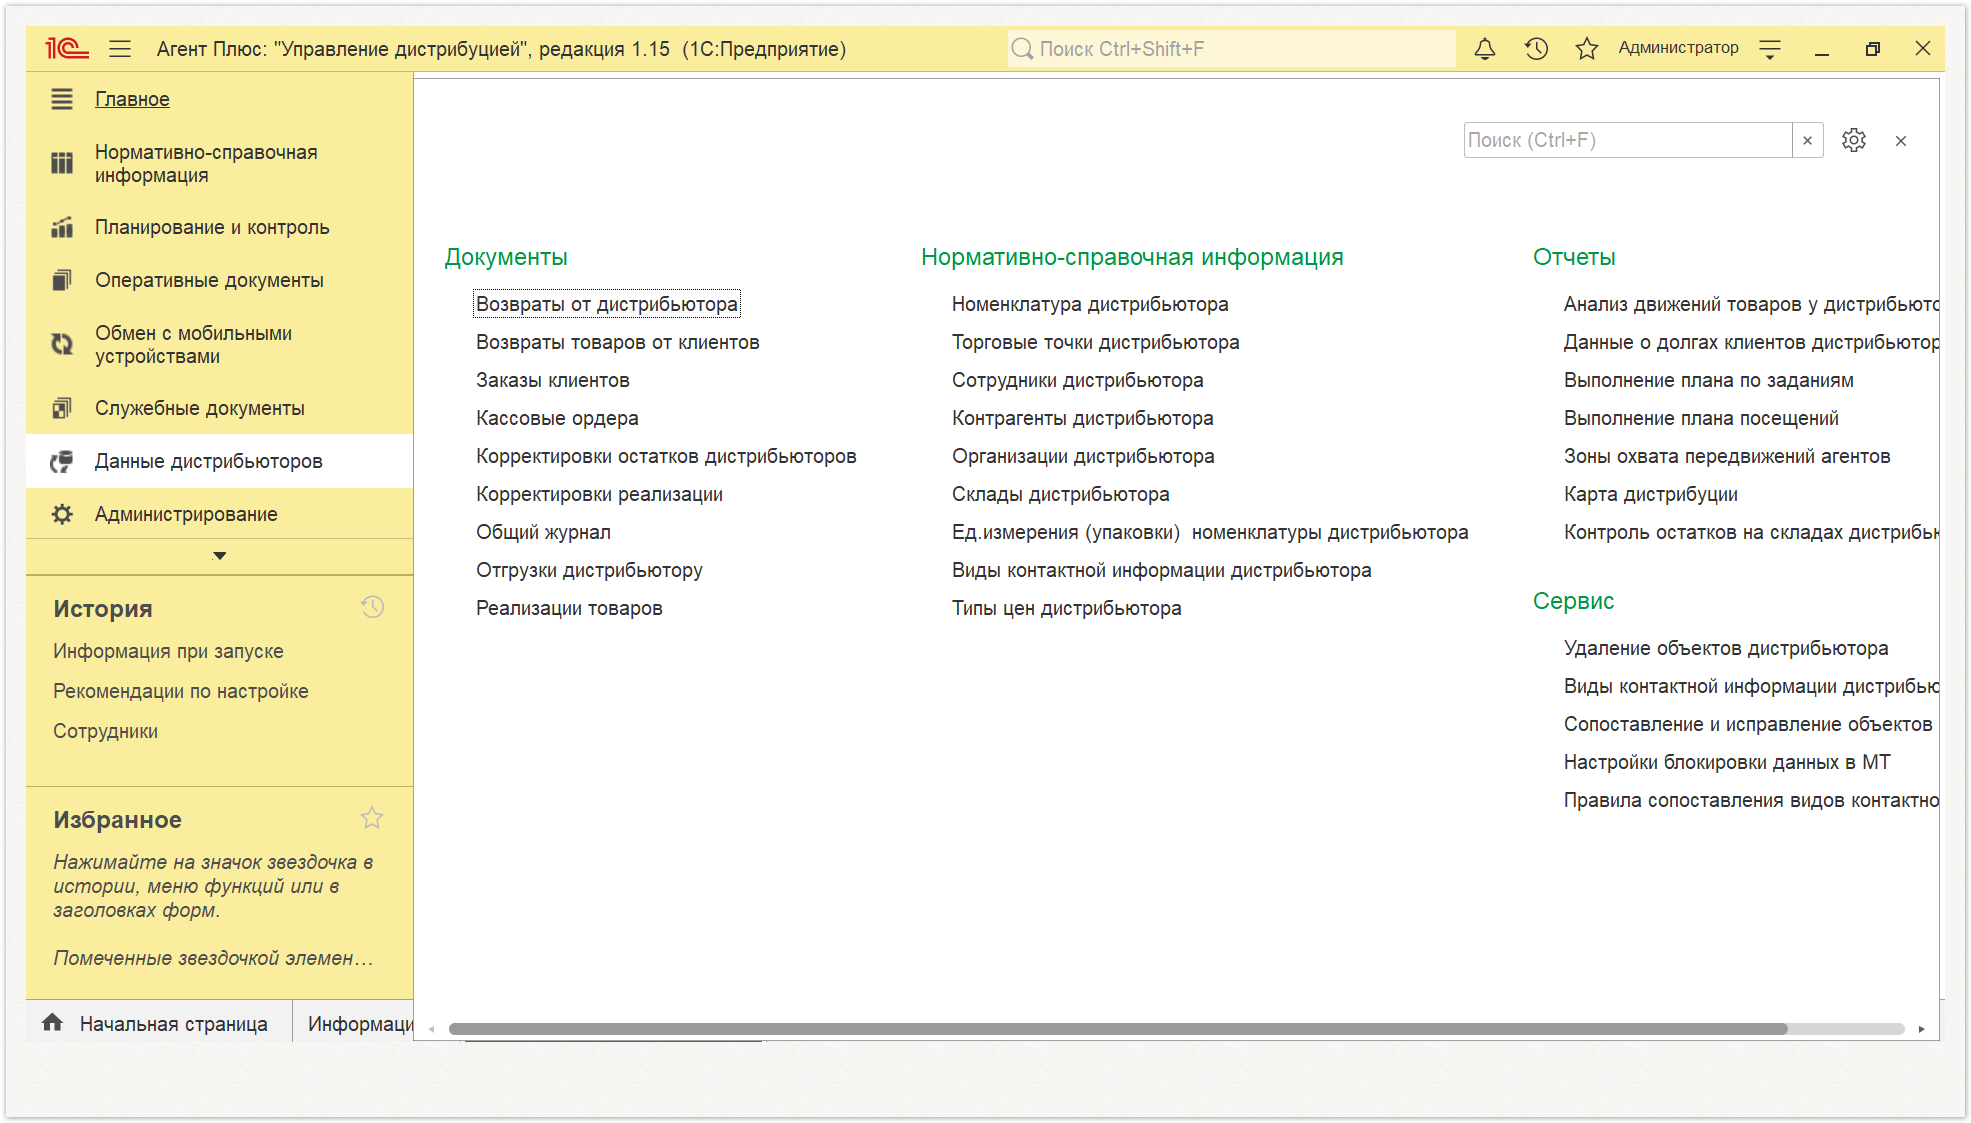The image size is (1971, 1123).
Task: Switch to the Информация tab
Action: click(360, 1024)
